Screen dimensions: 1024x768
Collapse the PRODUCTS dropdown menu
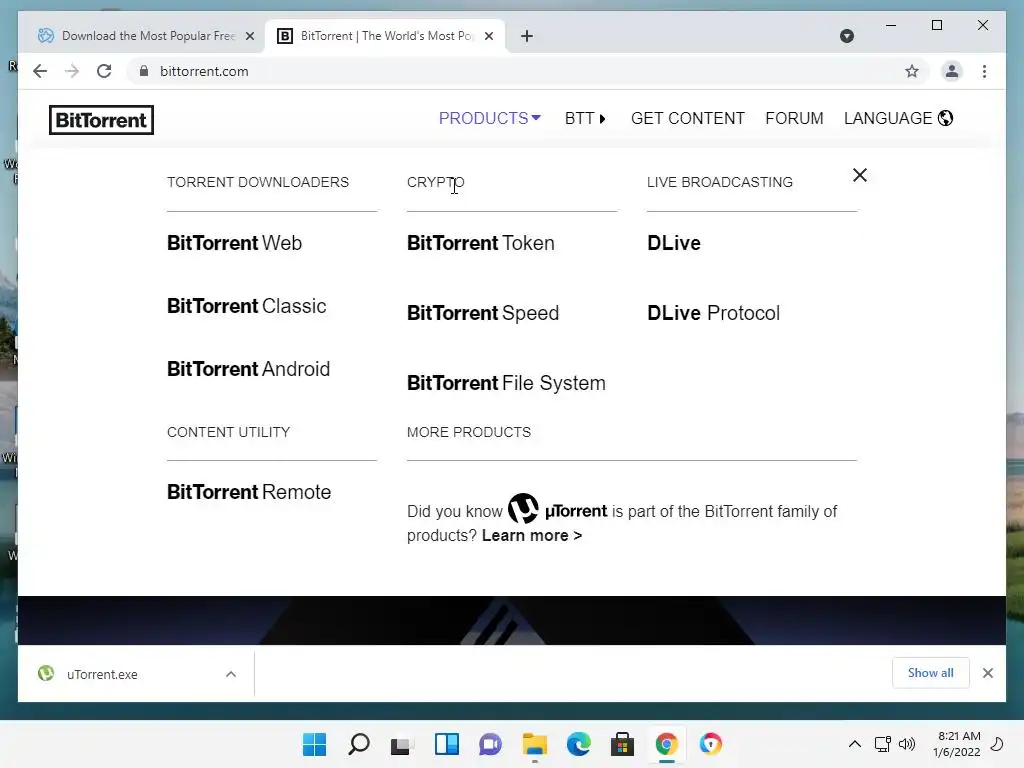click(489, 118)
